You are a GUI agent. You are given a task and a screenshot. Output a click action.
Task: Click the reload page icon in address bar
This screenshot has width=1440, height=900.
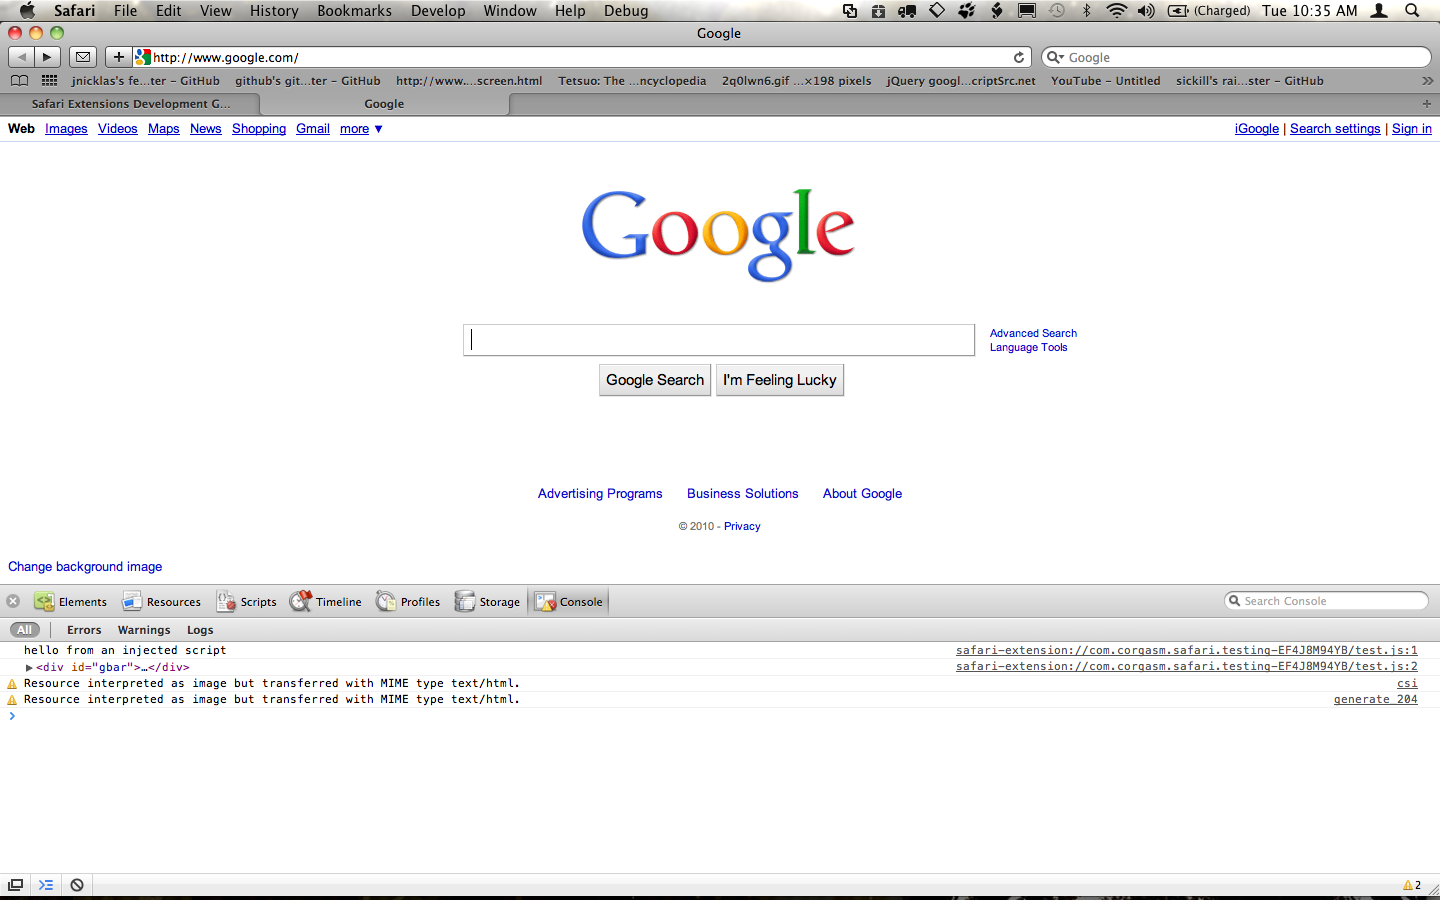coord(1019,58)
